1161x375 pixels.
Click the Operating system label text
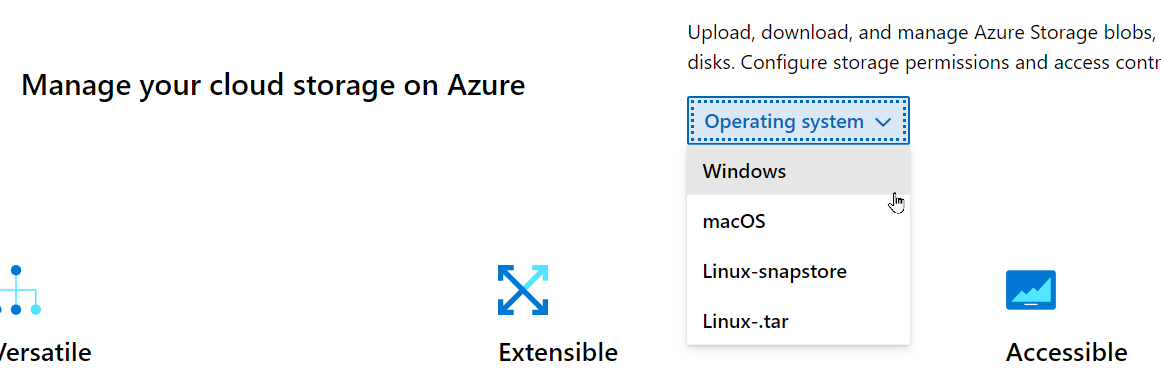pyautogui.click(x=784, y=122)
